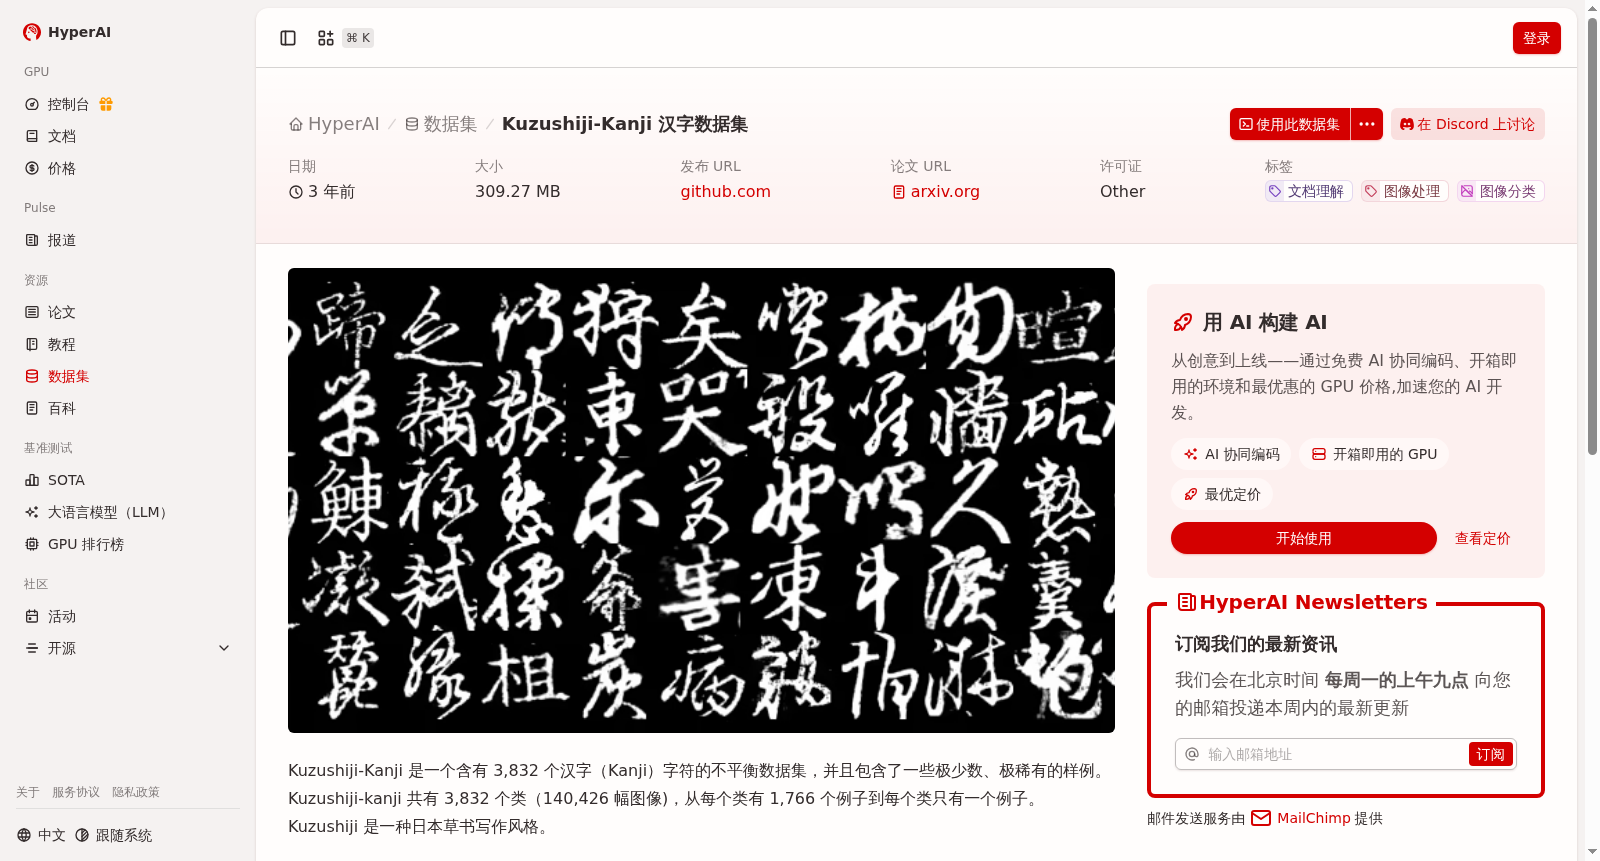The width and height of the screenshot is (1600, 861).
Task: Go to HyperAI home breadcrumb
Action: pos(334,124)
